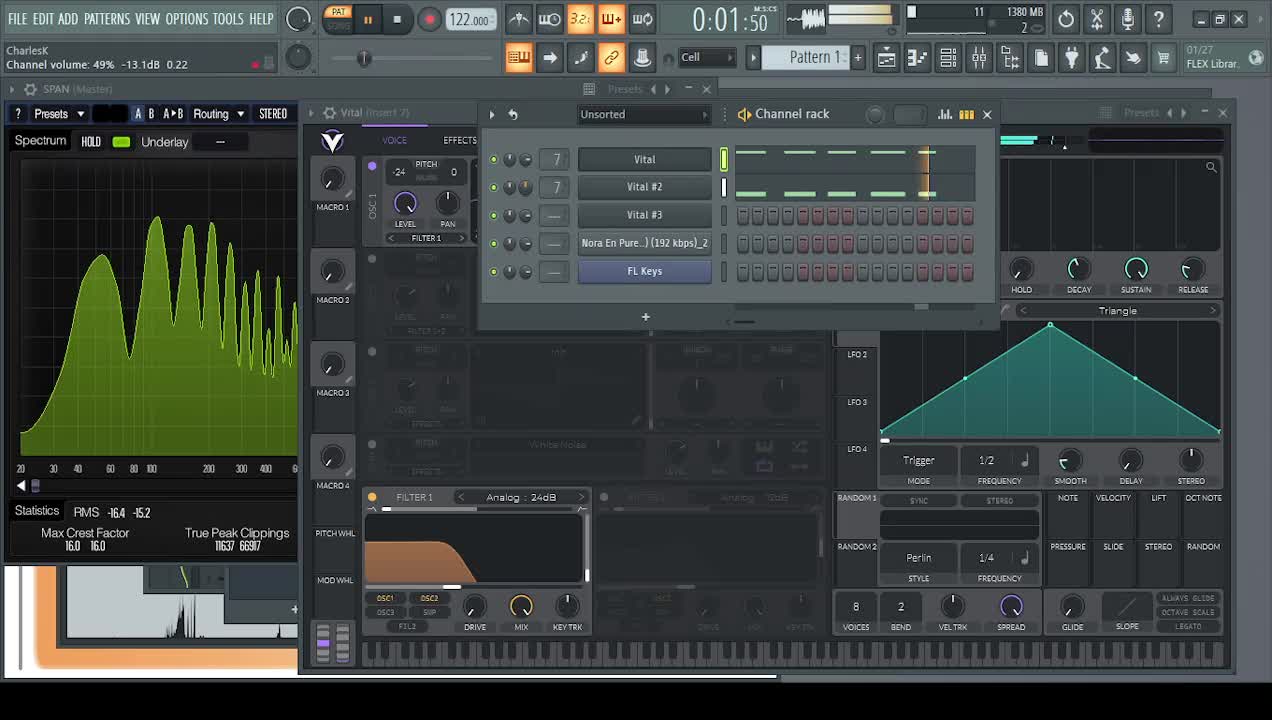This screenshot has width=1272, height=720.
Task: Mute the Vital #2 channel green LED
Action: point(493,187)
